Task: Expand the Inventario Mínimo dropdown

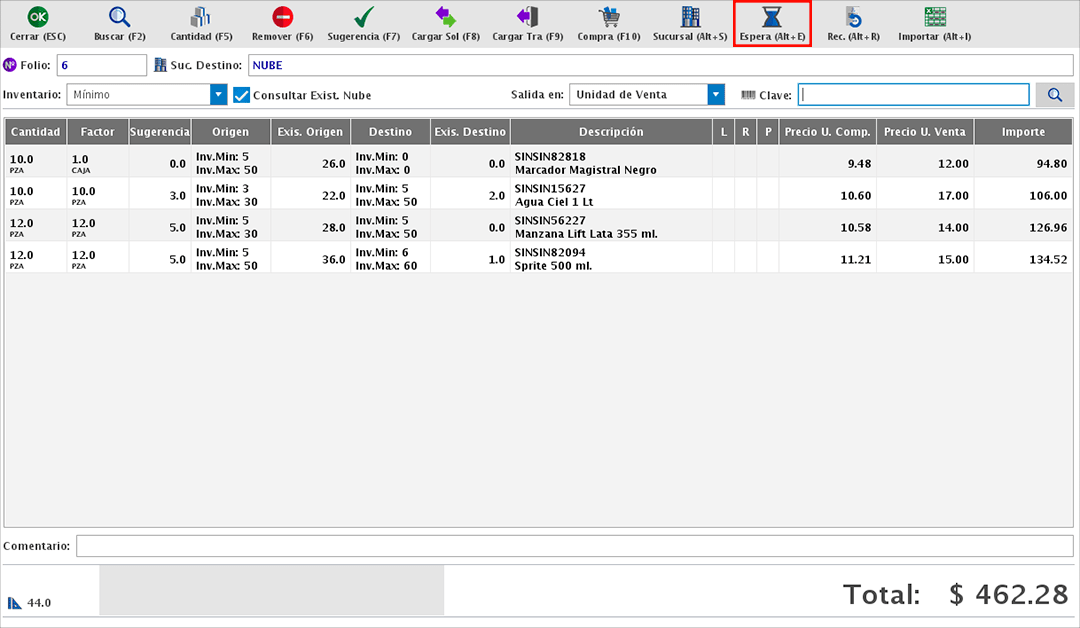Action: click(218, 95)
